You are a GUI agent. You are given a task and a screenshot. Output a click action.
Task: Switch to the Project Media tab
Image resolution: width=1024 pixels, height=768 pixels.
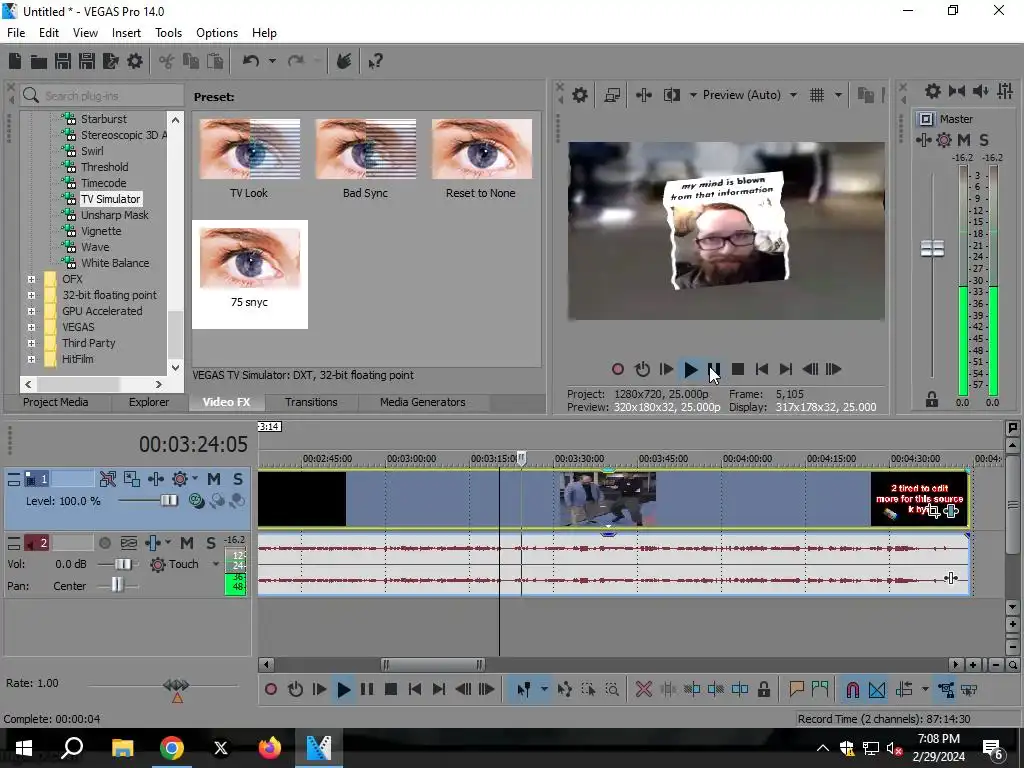(x=56, y=402)
